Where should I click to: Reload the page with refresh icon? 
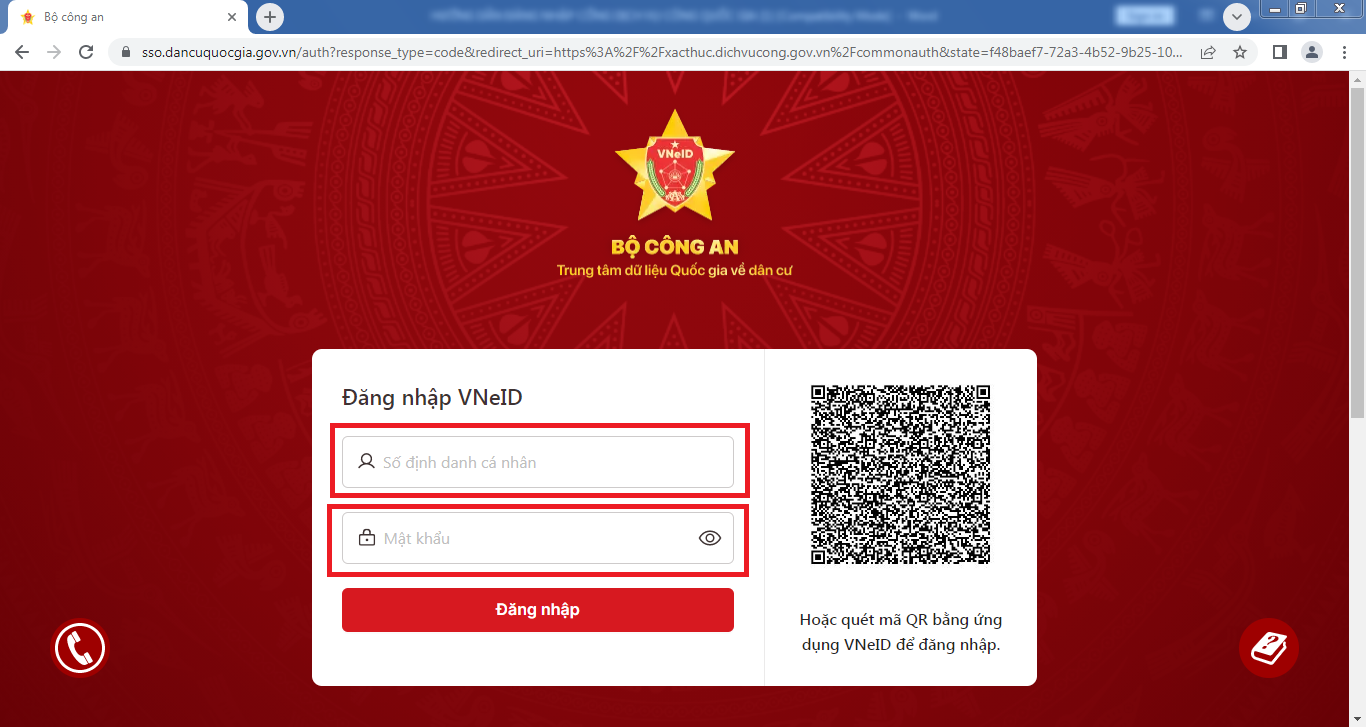86,52
